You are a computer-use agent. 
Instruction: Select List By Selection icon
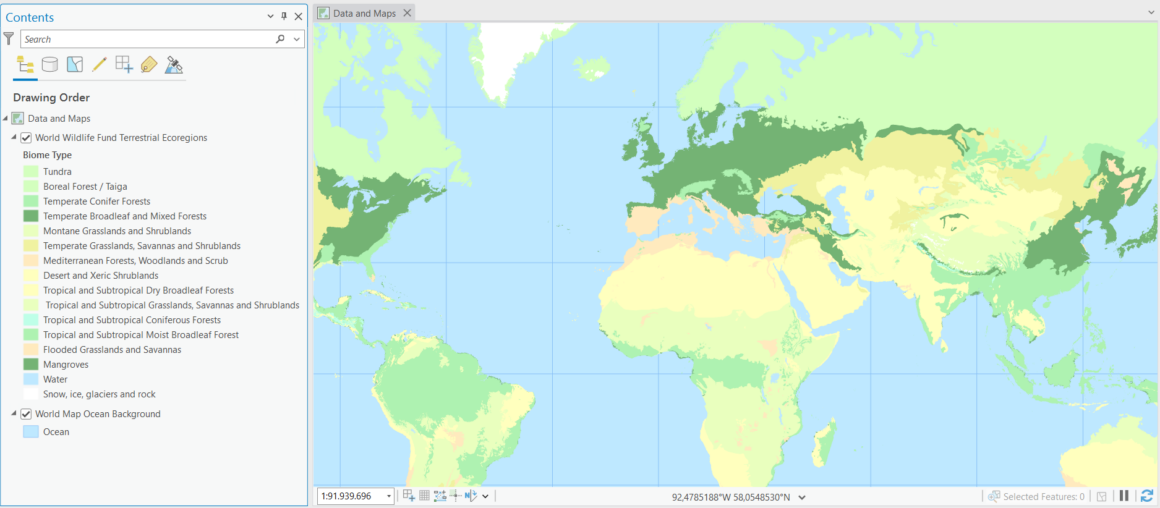point(75,64)
